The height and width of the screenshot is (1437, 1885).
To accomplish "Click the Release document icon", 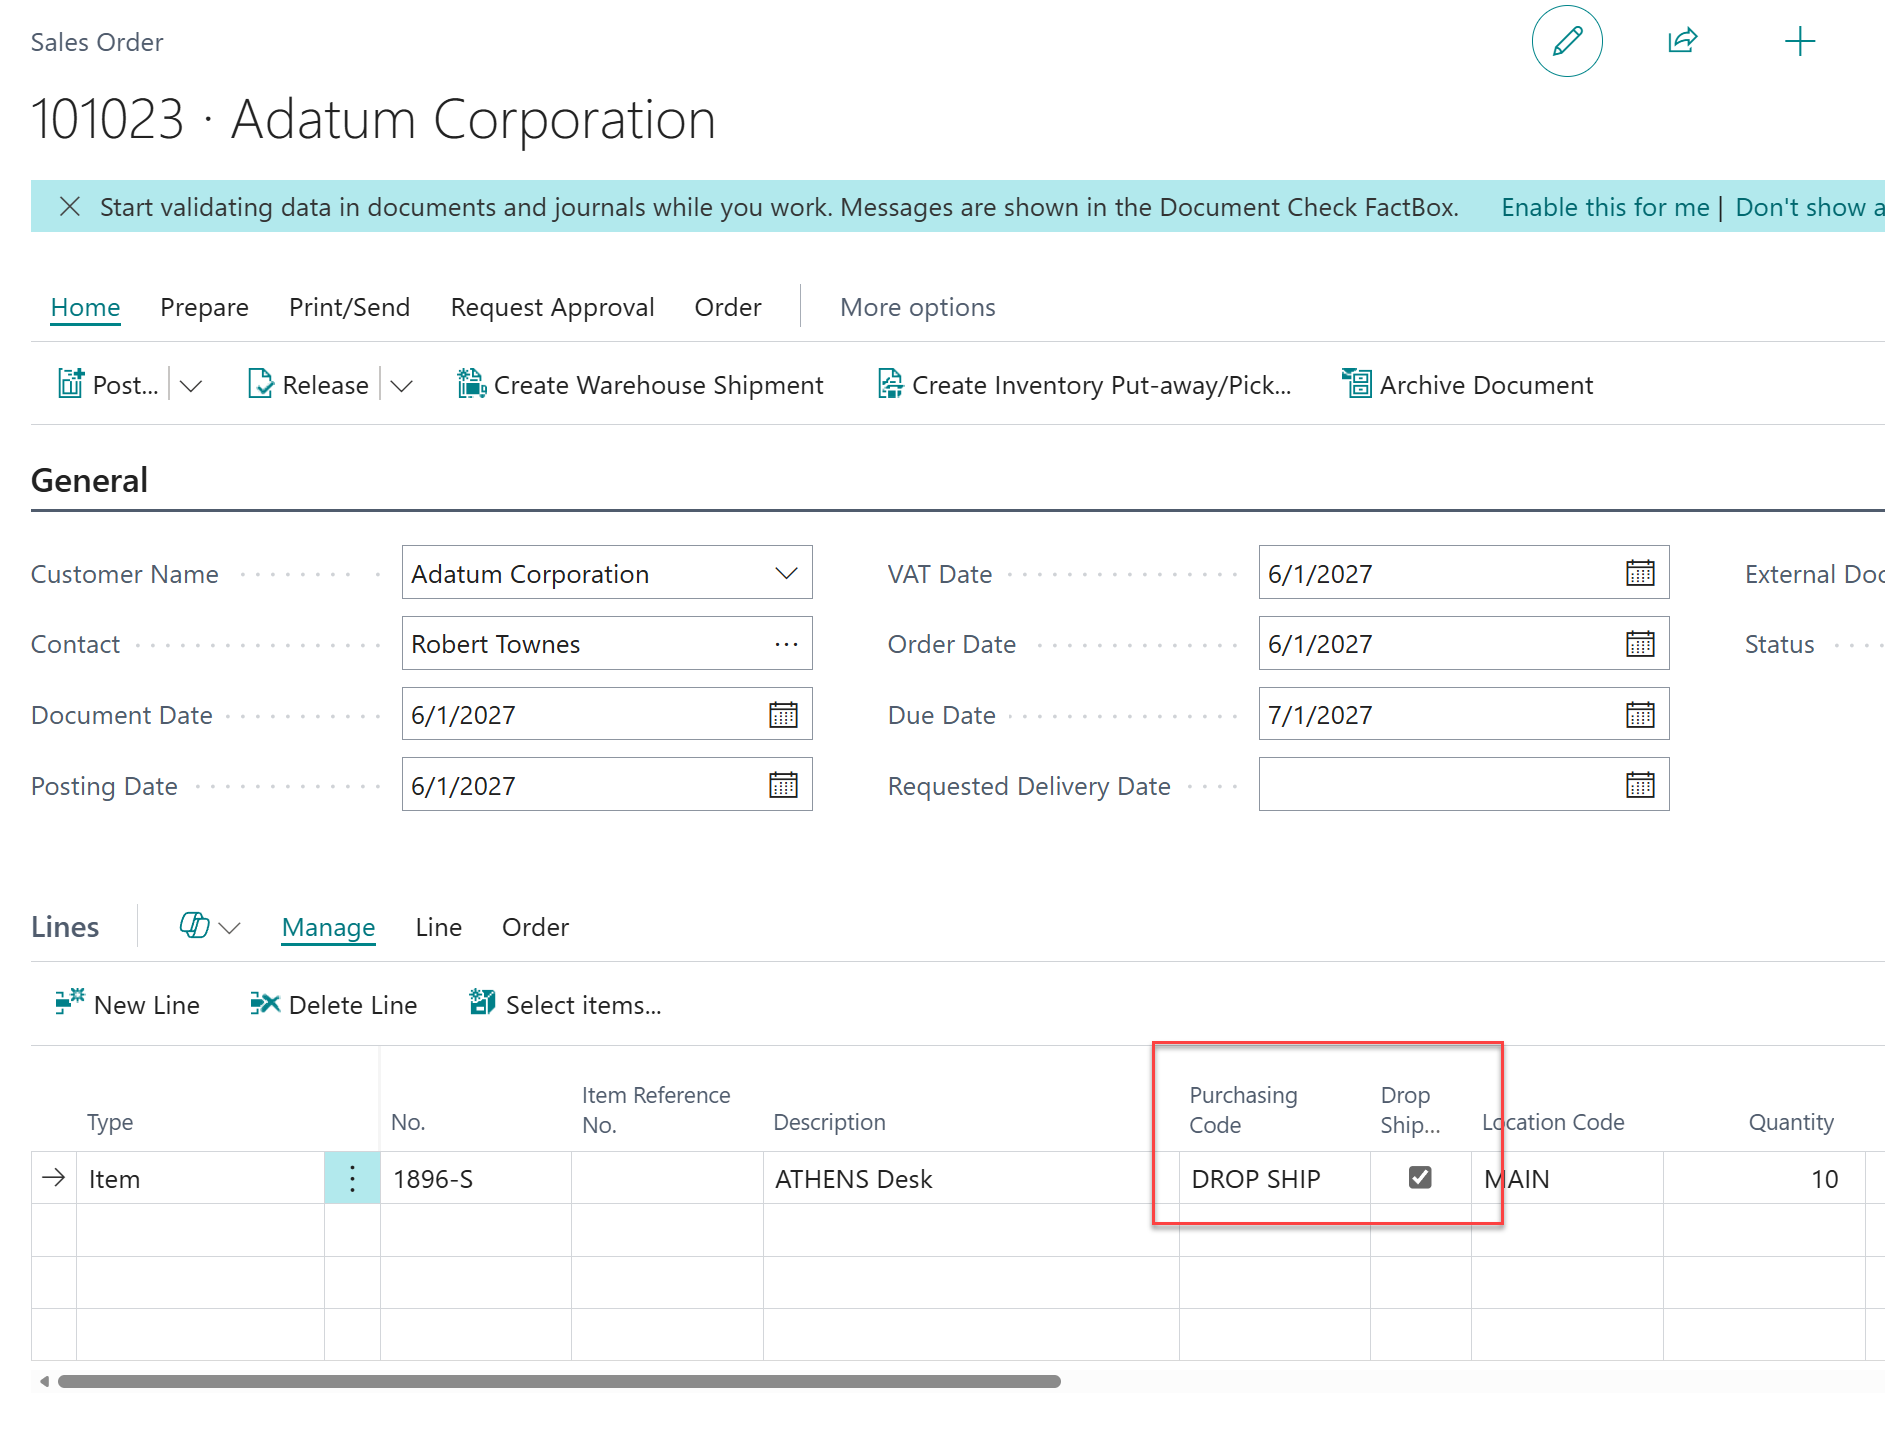I will 260,385.
